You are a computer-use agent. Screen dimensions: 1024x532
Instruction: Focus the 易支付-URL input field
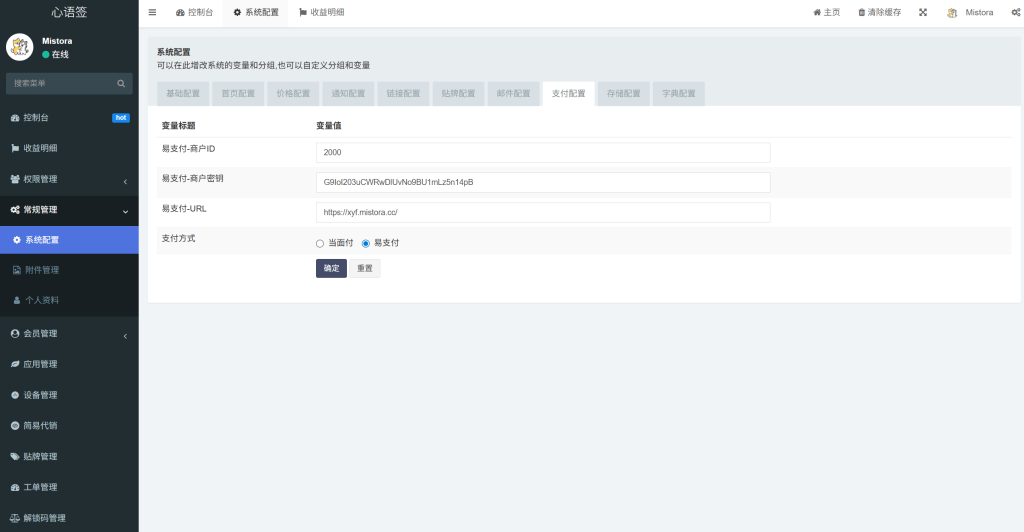coord(543,212)
